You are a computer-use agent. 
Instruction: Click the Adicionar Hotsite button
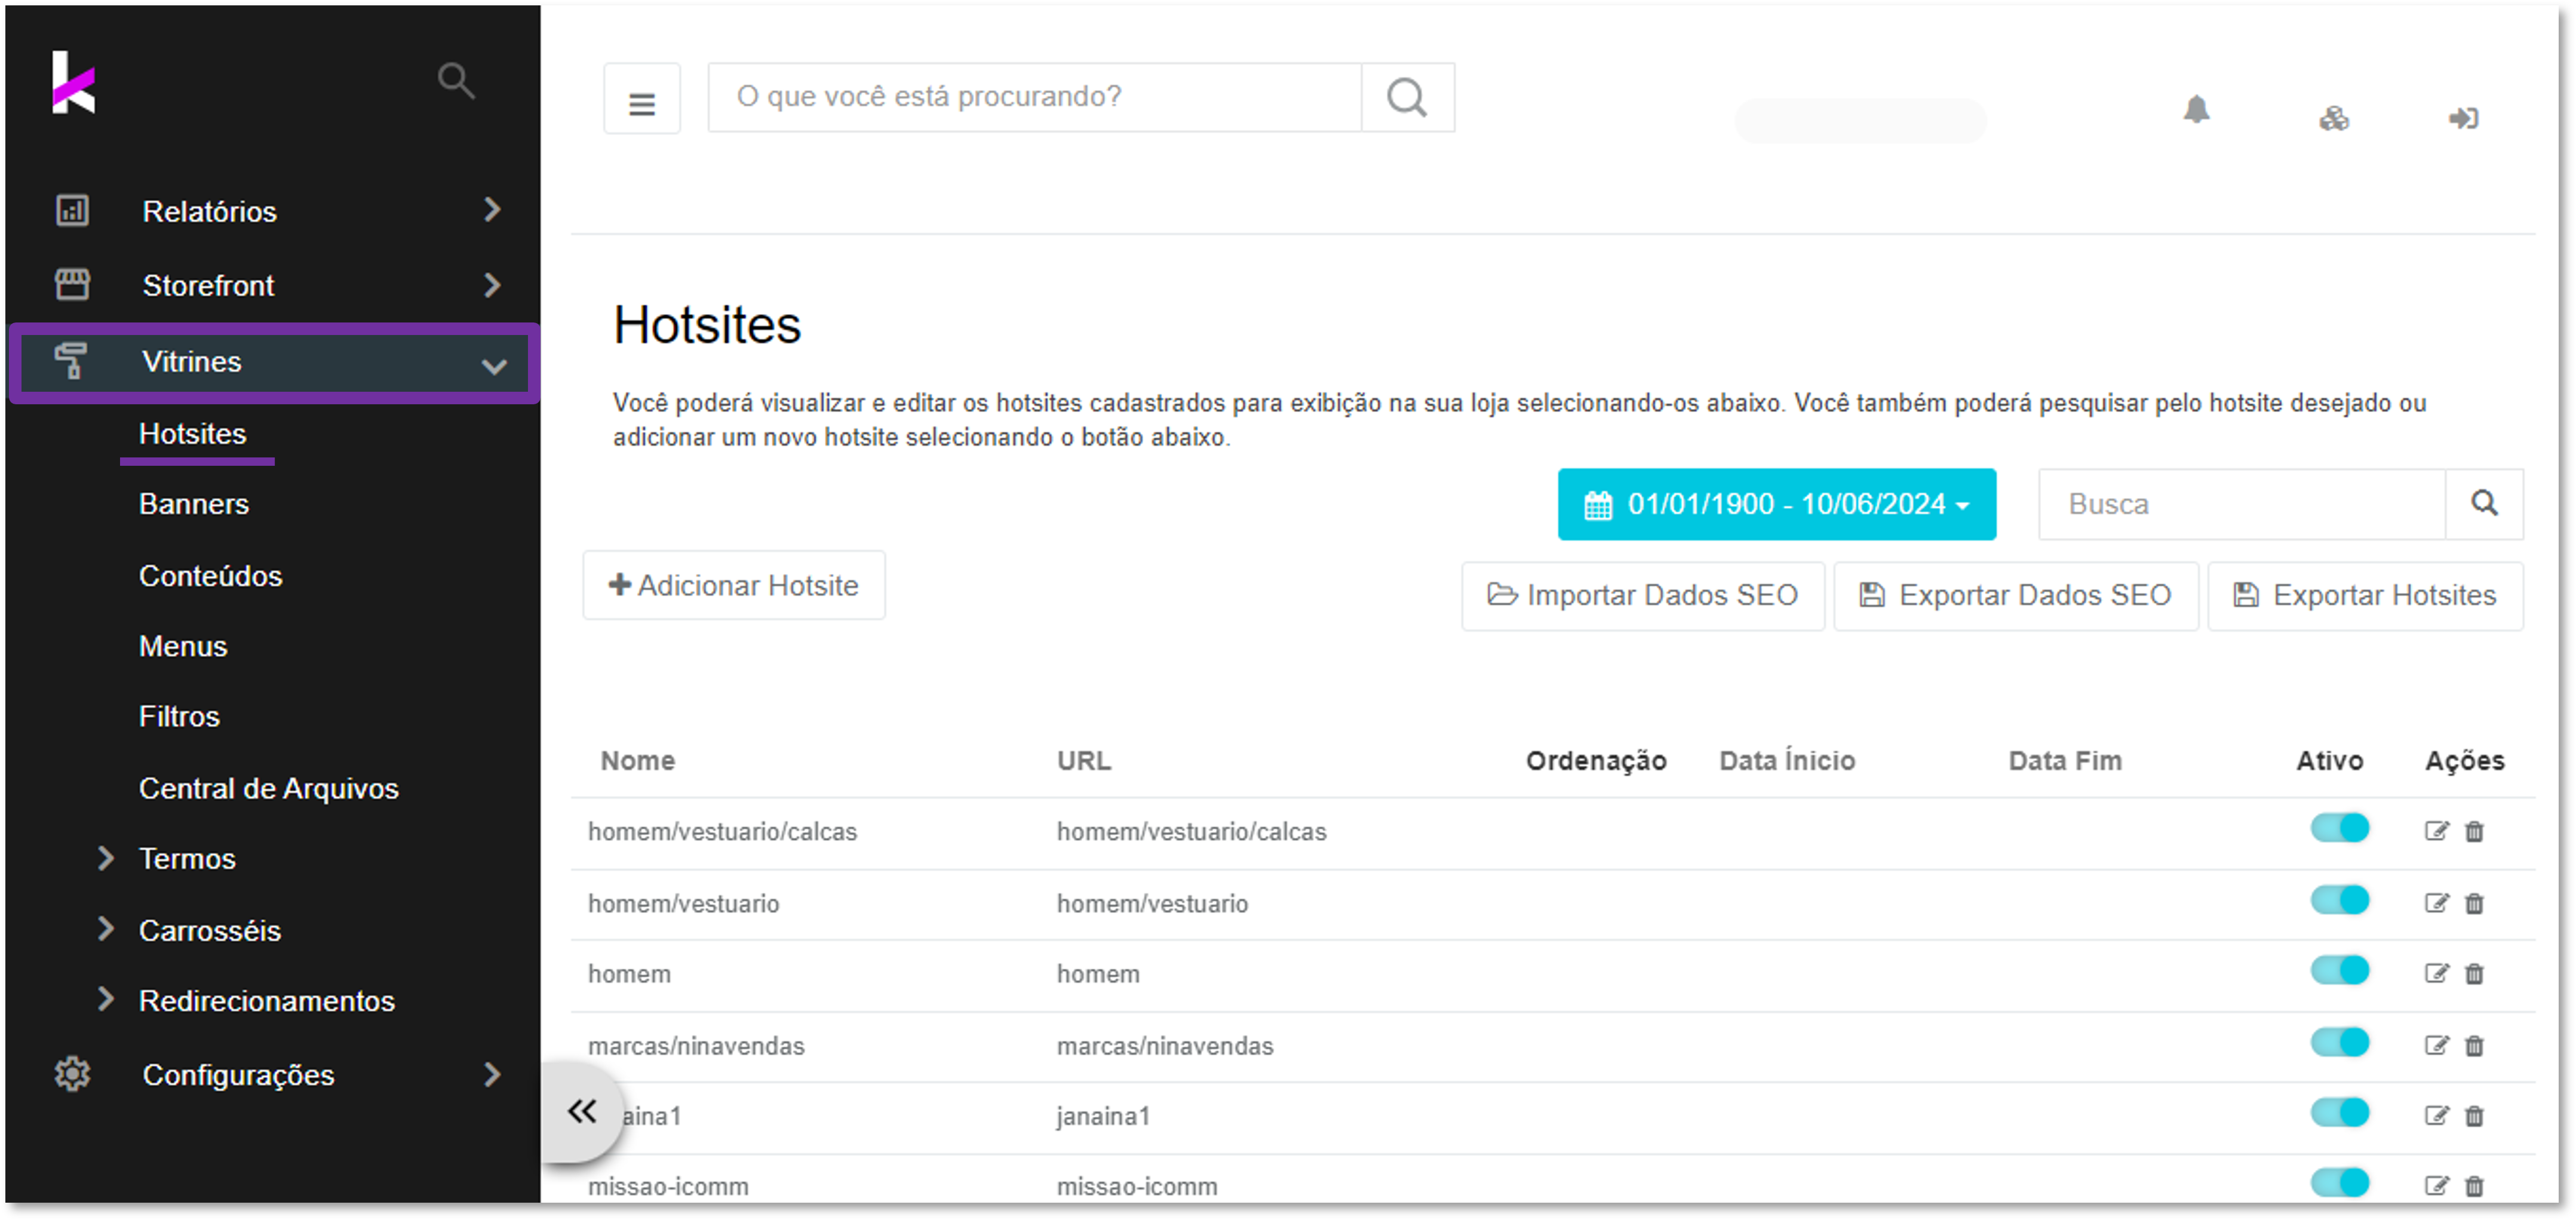click(734, 586)
